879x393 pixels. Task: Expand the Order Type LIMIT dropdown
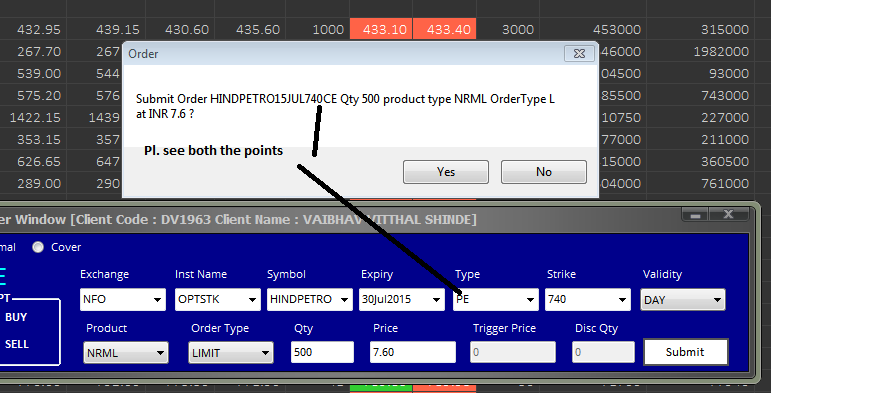(230, 353)
